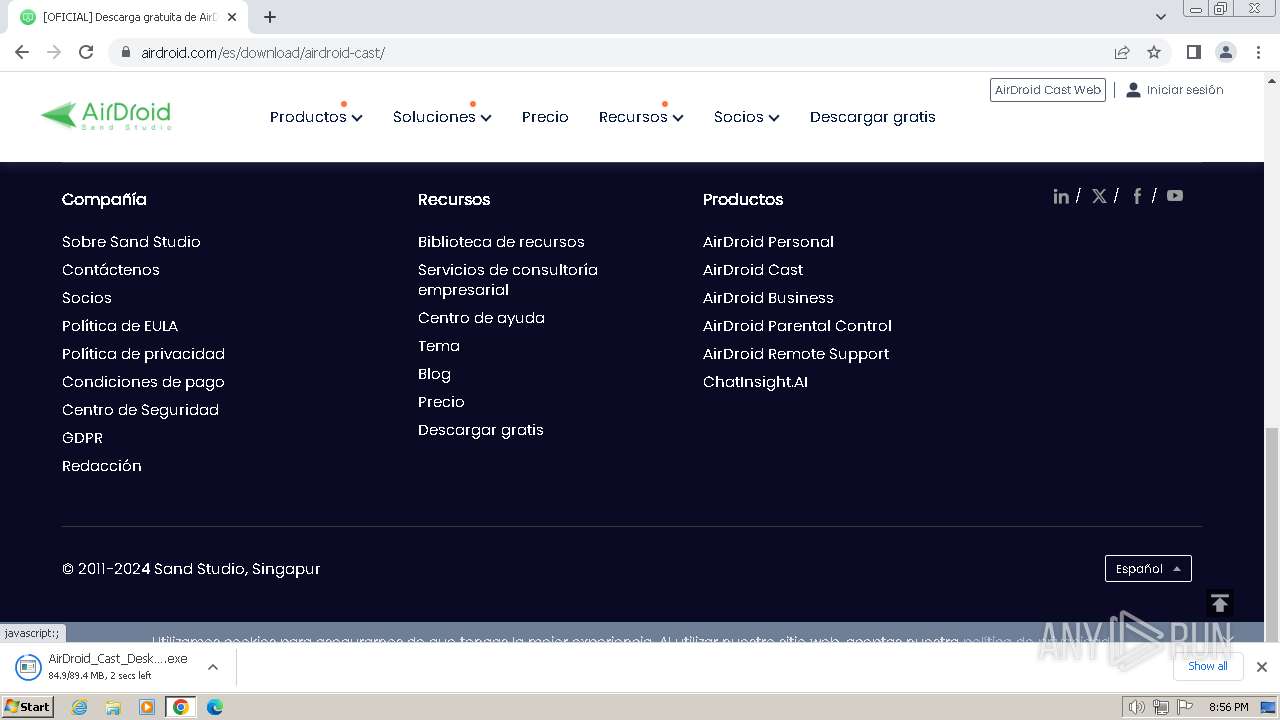Open Biblioteca de recursos link

coord(501,242)
